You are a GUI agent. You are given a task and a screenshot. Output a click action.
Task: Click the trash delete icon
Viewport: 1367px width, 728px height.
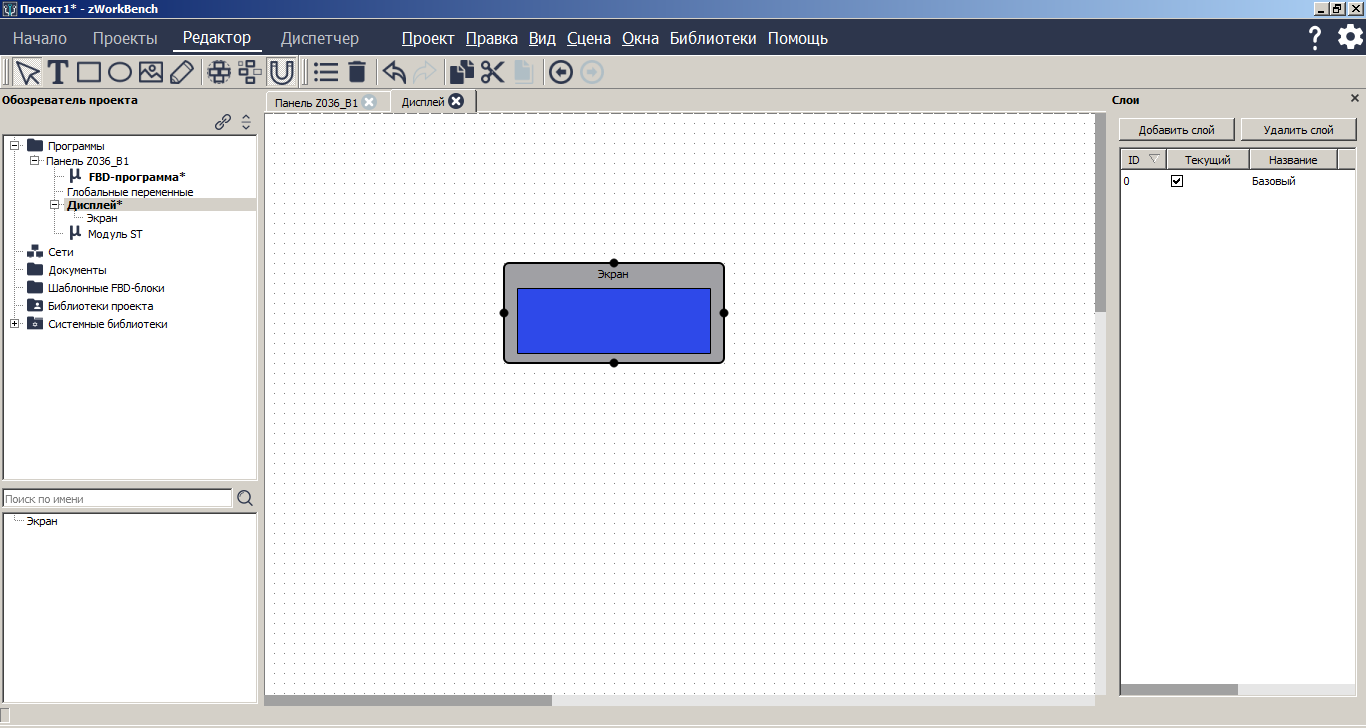(x=357, y=72)
